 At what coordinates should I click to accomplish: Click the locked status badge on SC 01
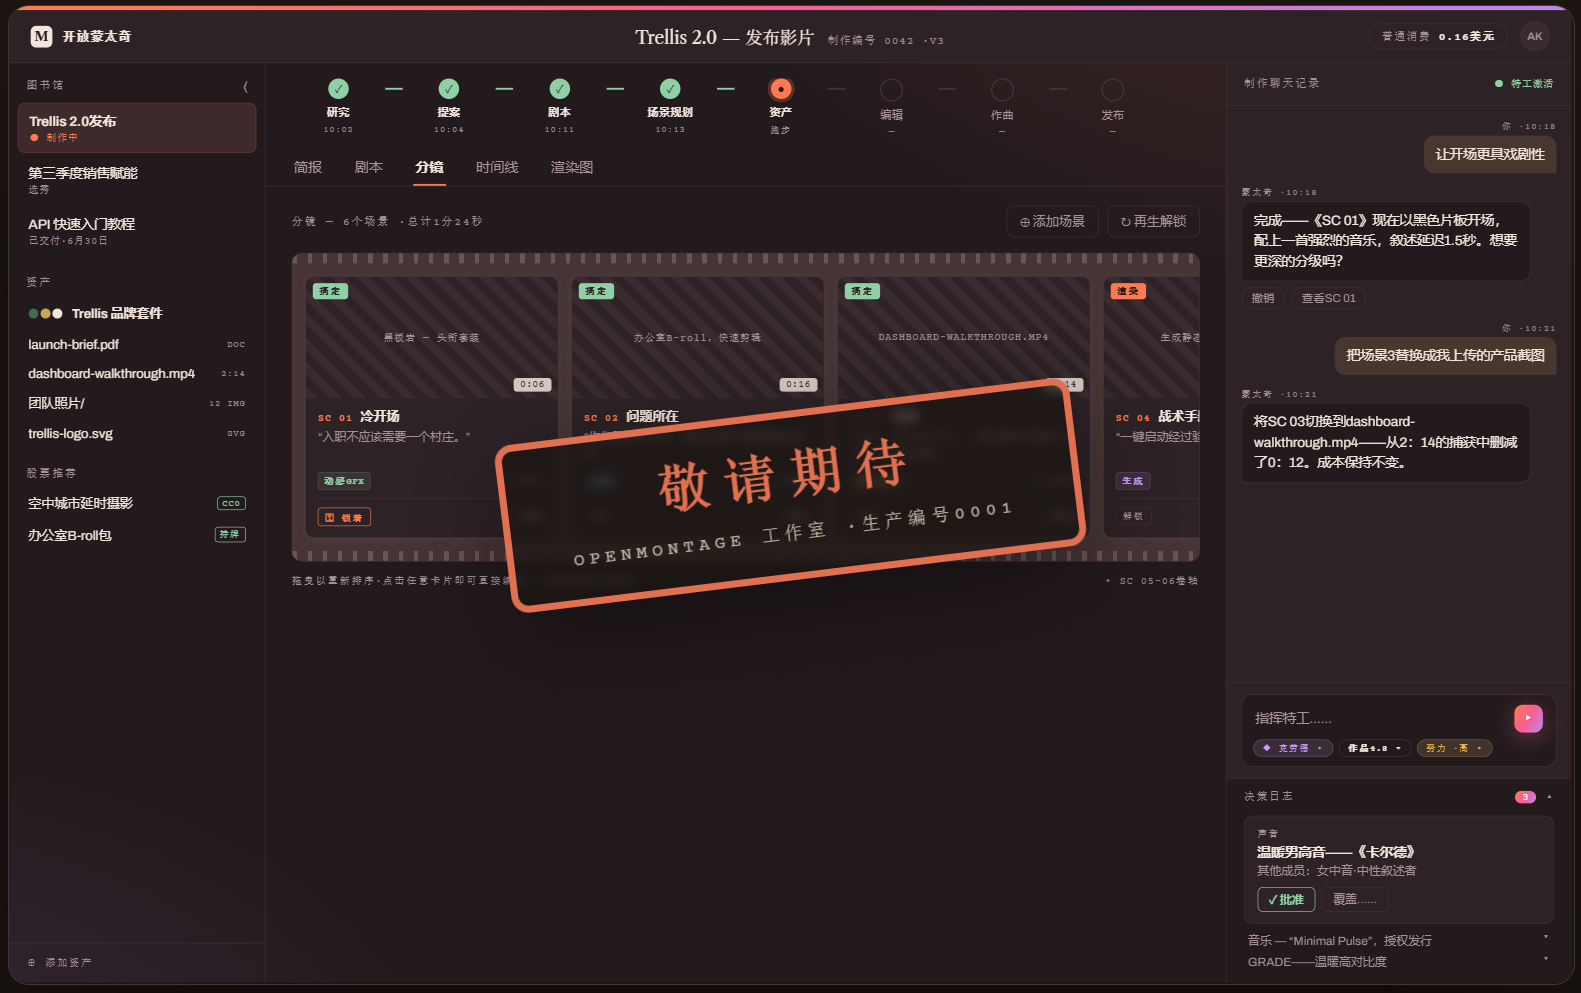tap(330, 291)
